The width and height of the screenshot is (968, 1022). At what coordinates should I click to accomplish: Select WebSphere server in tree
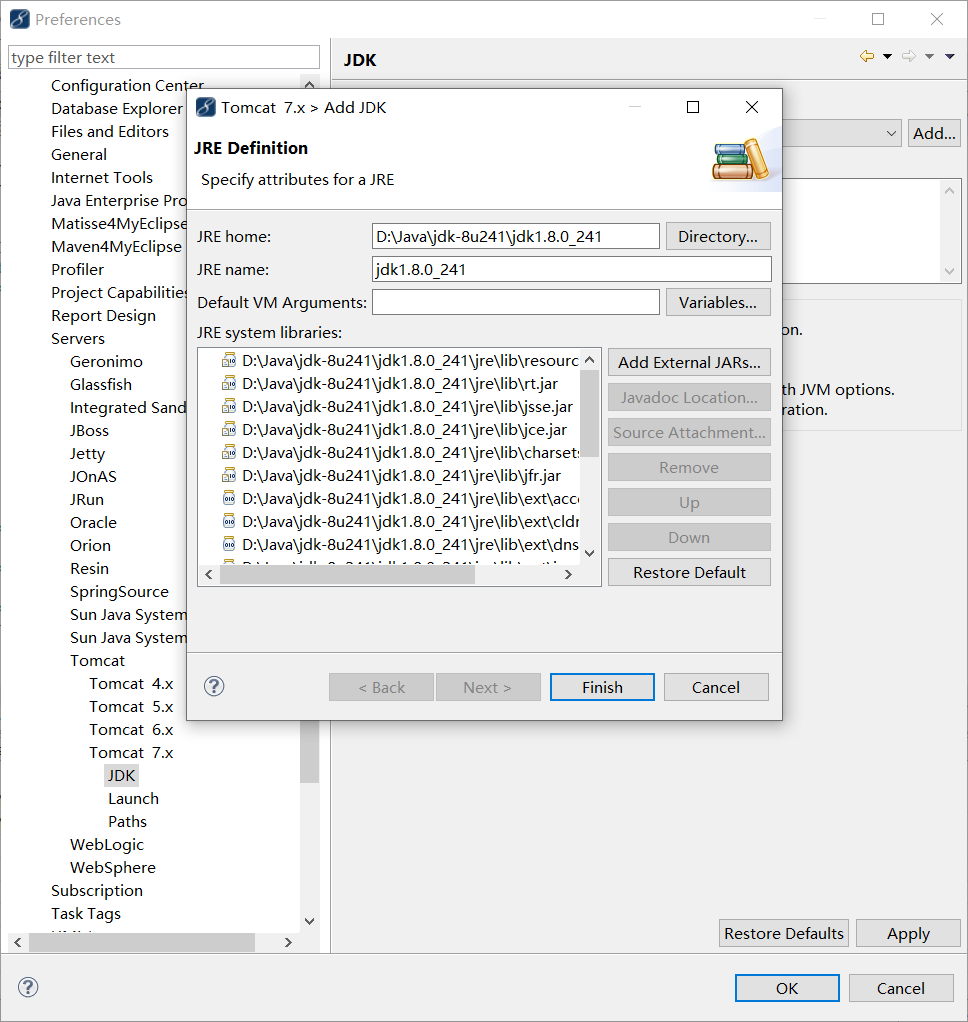(113, 868)
